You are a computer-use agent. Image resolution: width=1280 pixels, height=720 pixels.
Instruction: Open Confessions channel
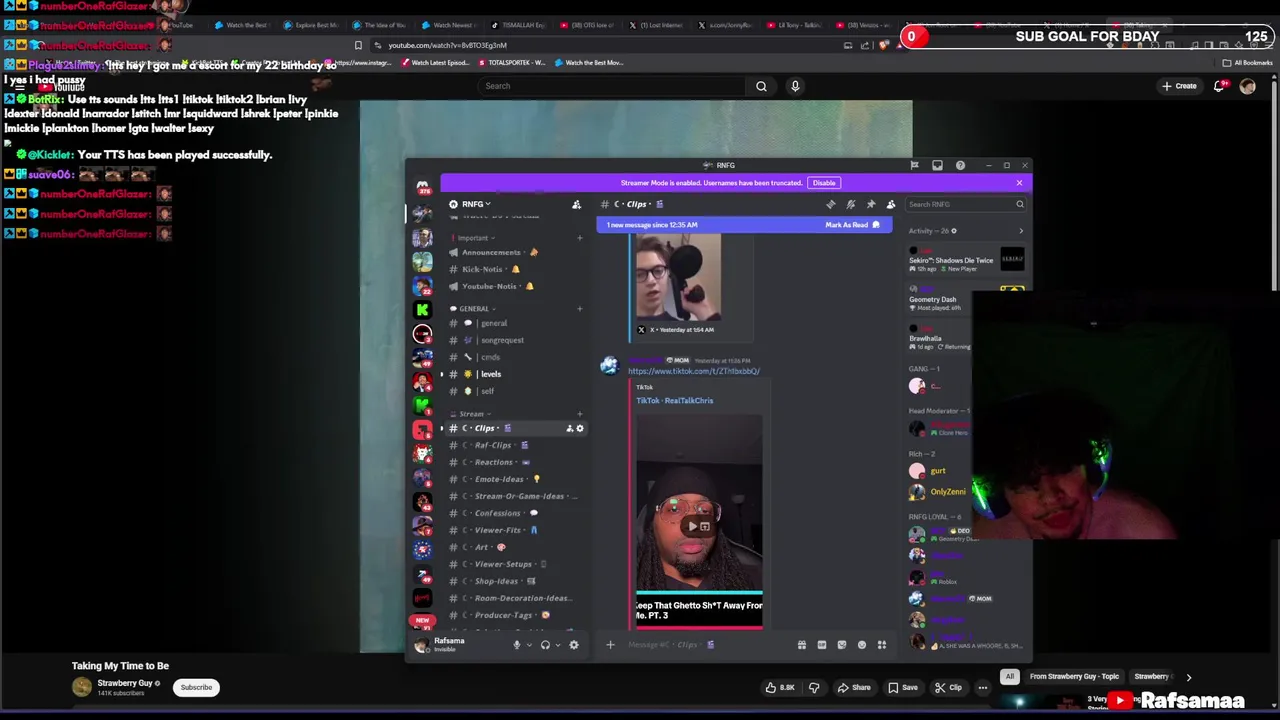[515, 513]
